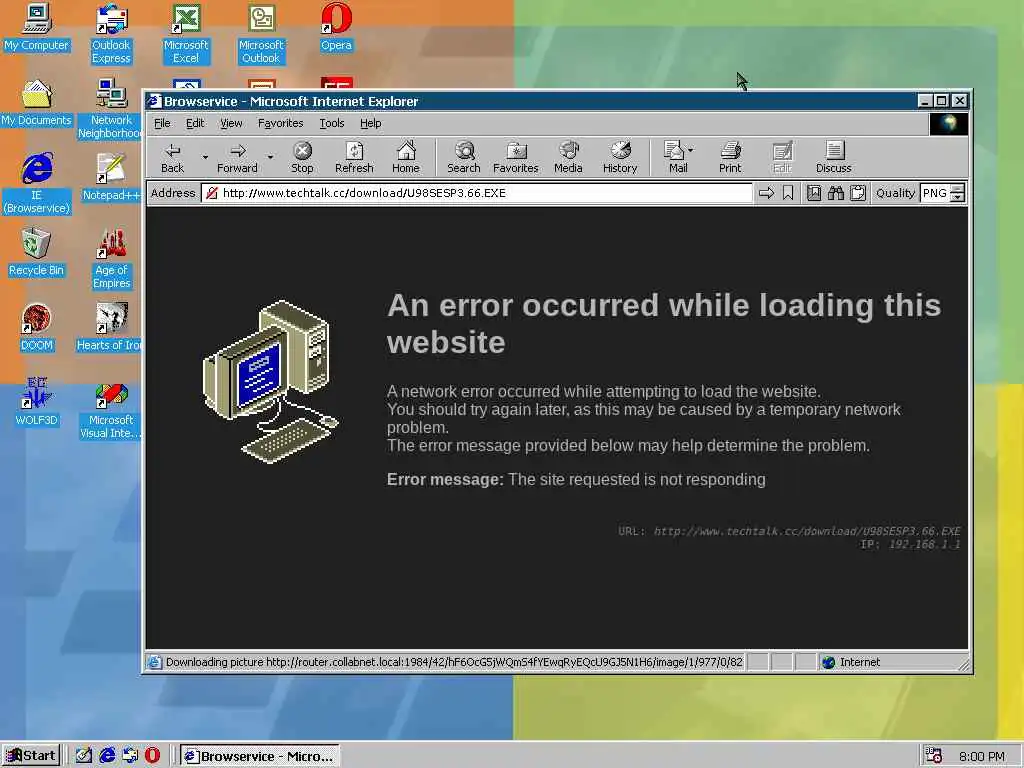Click the bookmark icon beside Go arrow
This screenshot has width=1024, height=768.
coord(788,193)
